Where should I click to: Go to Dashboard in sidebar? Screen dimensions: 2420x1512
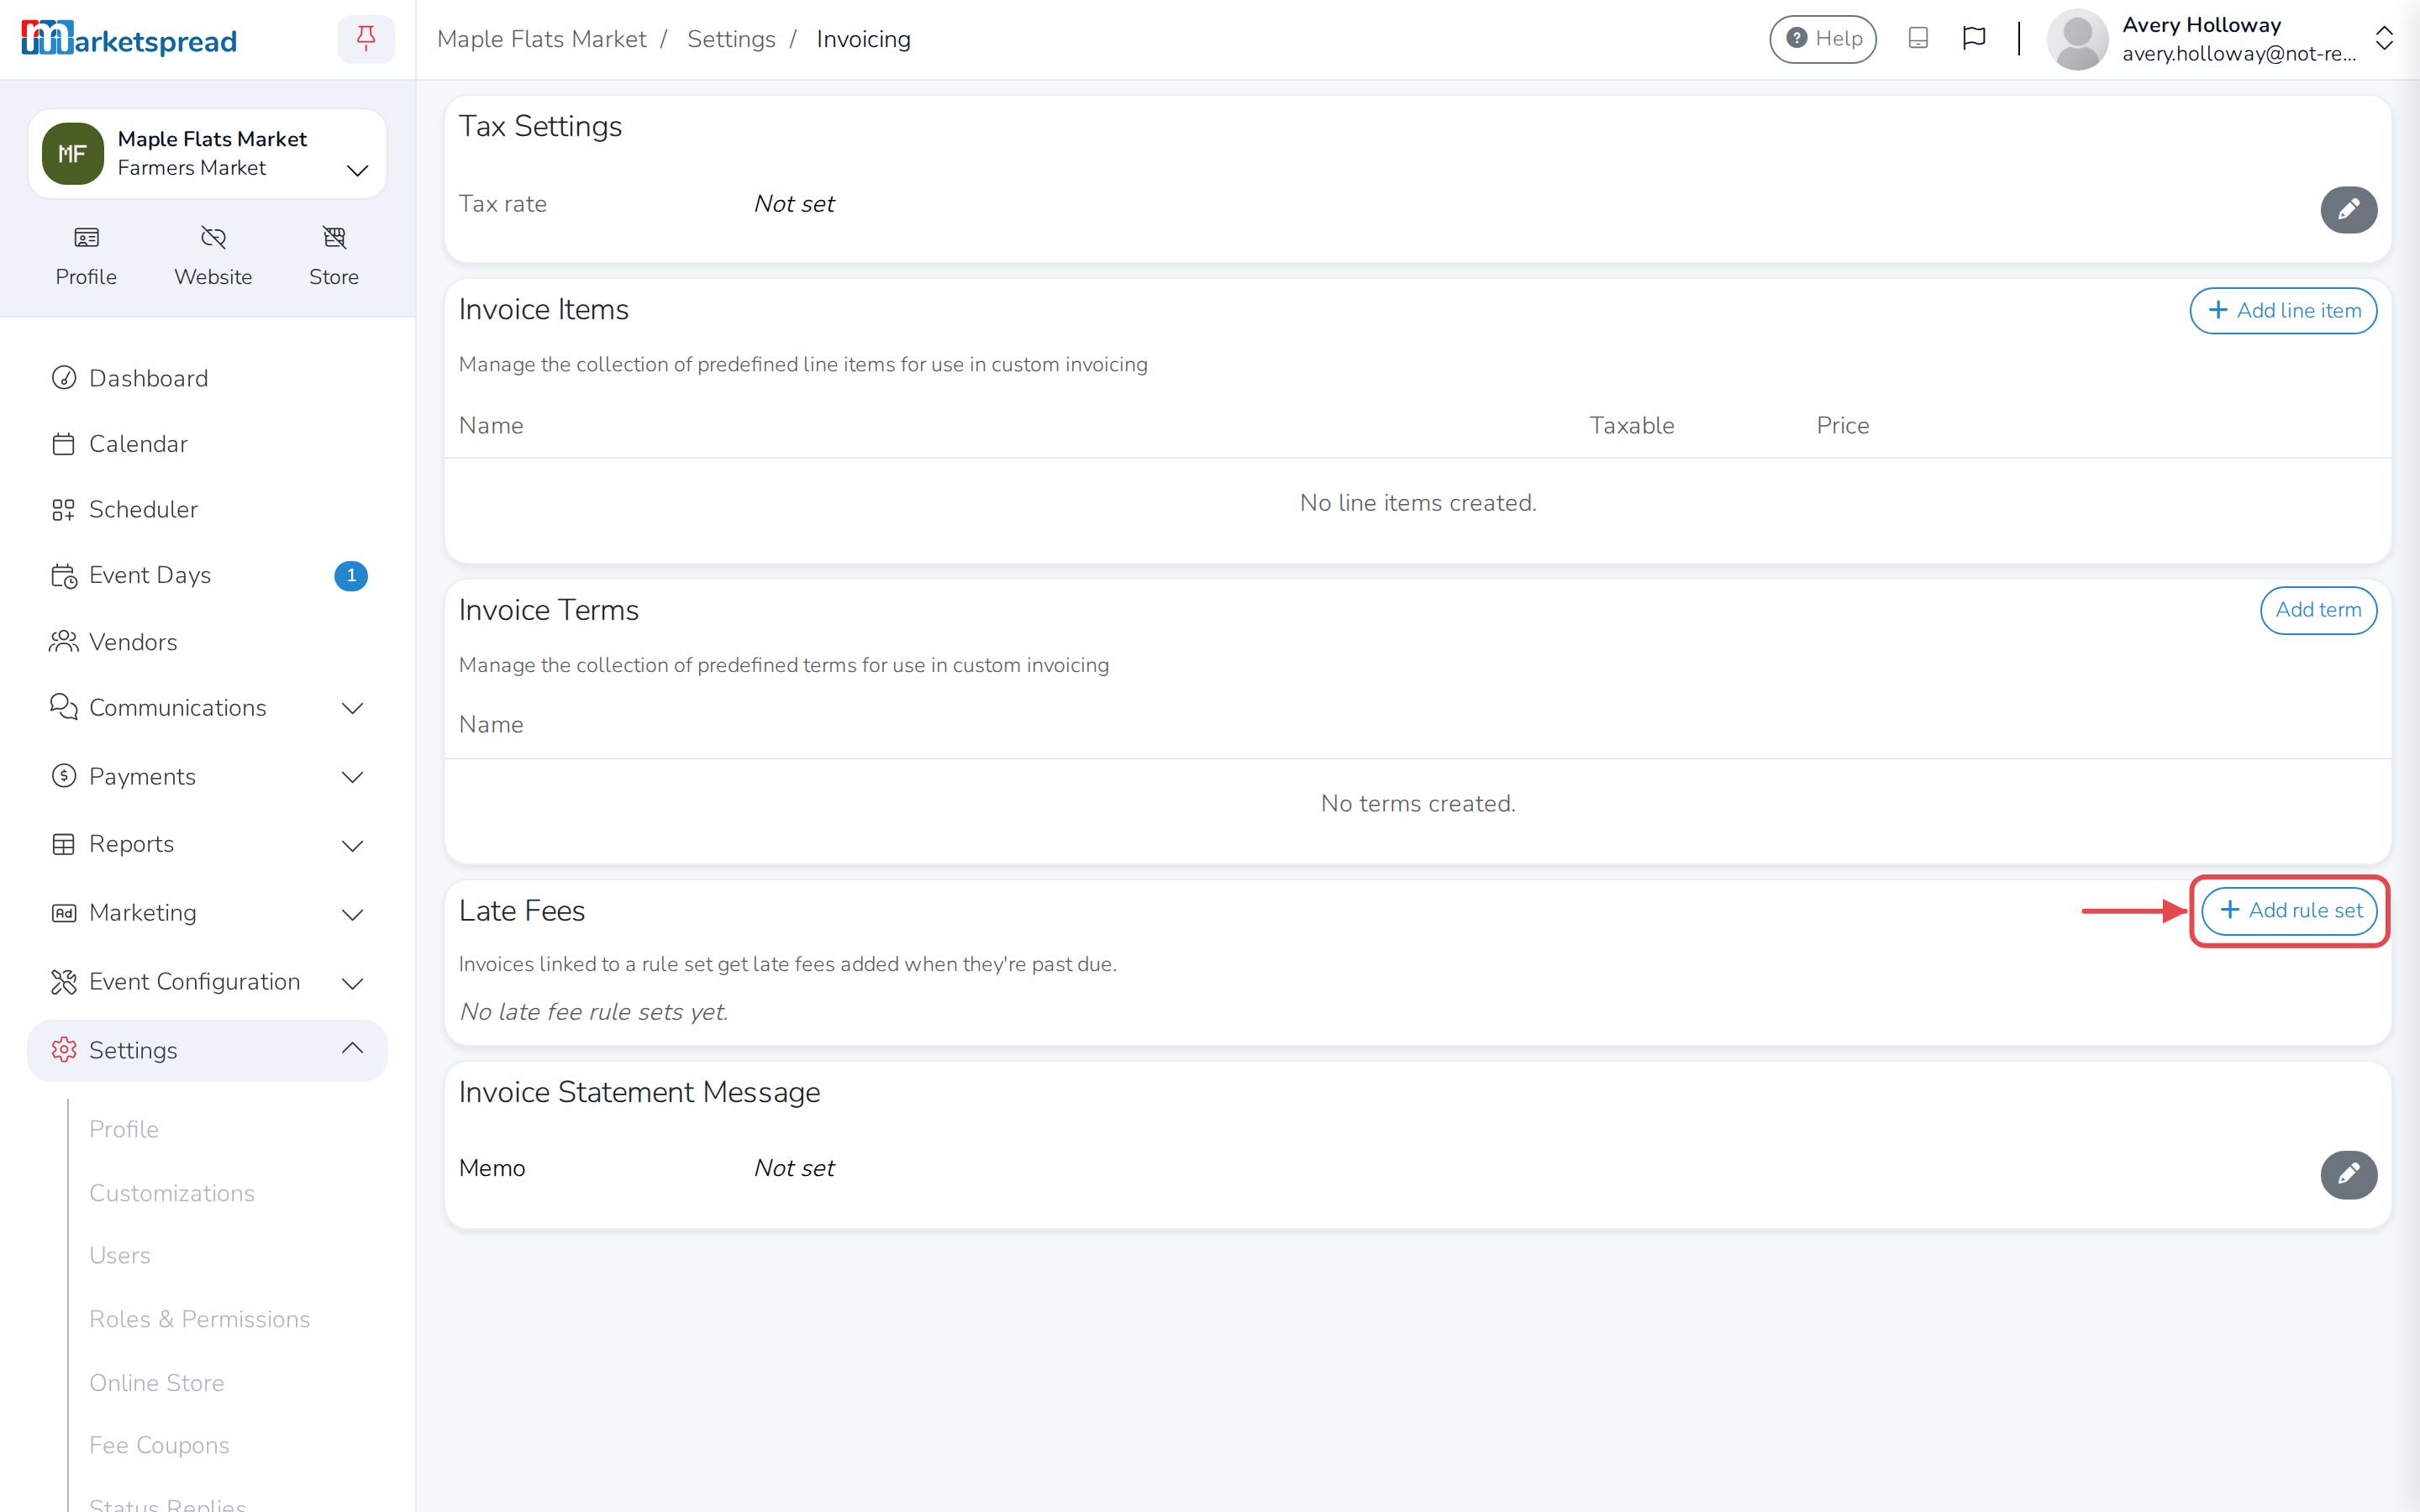[207, 378]
